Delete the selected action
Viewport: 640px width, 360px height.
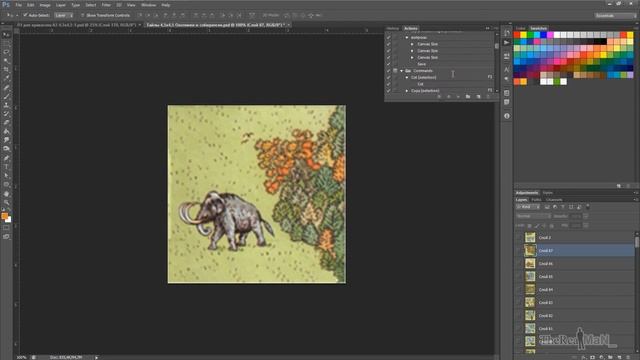pos(488,97)
